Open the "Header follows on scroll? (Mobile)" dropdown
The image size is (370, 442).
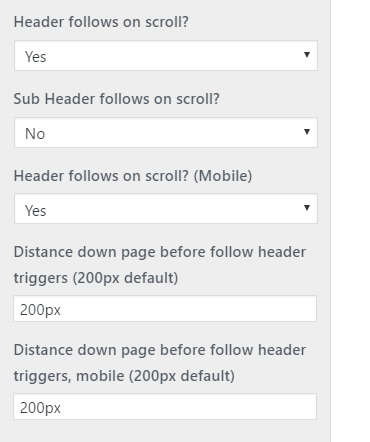point(166,209)
